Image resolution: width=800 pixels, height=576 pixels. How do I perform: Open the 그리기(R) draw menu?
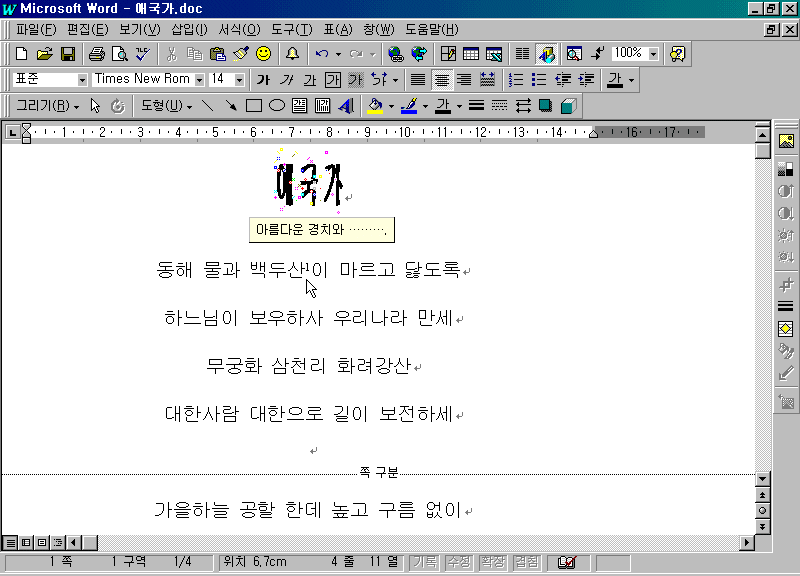[x=47, y=106]
